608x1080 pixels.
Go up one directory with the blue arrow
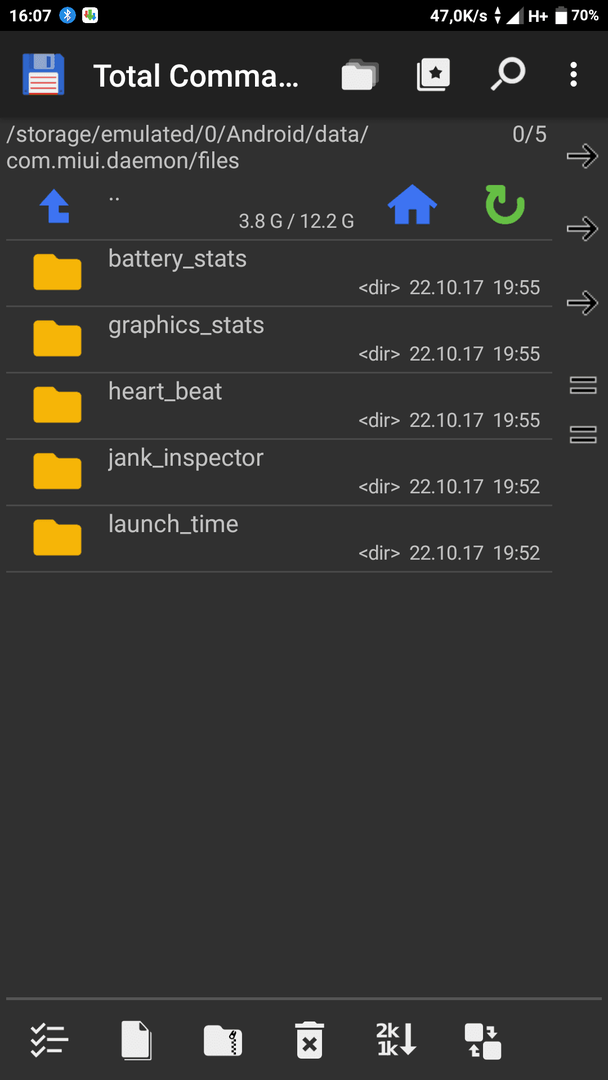click(54, 207)
